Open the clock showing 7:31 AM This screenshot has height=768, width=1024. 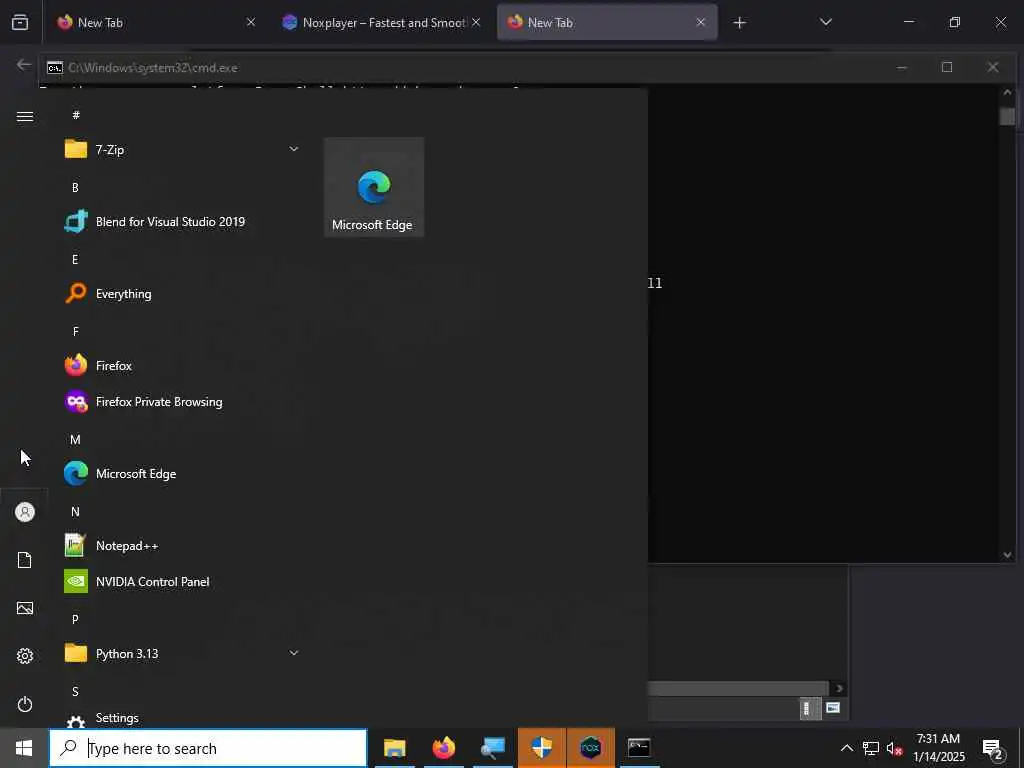coord(938,748)
